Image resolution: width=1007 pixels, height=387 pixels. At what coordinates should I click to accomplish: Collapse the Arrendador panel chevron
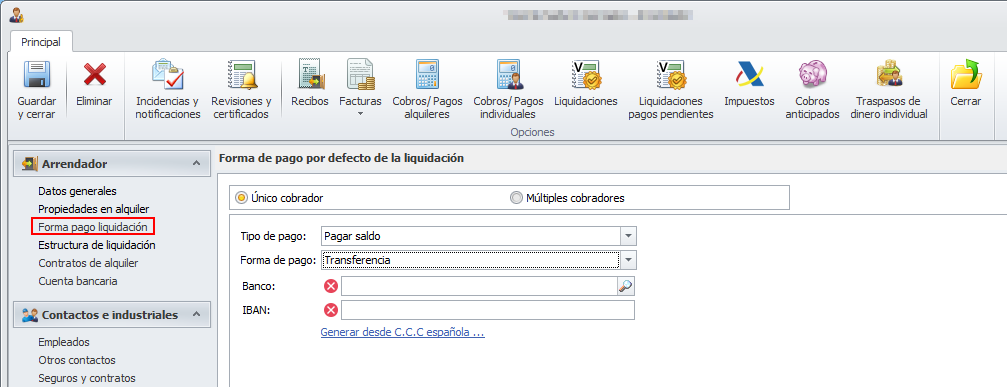(x=197, y=164)
